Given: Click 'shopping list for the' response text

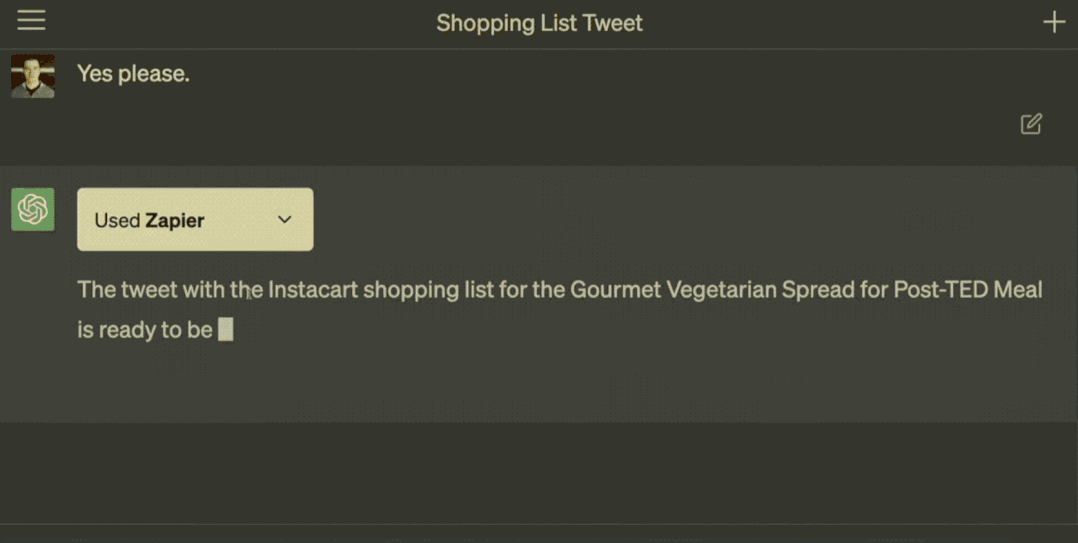Looking at the screenshot, I should coord(464,289).
